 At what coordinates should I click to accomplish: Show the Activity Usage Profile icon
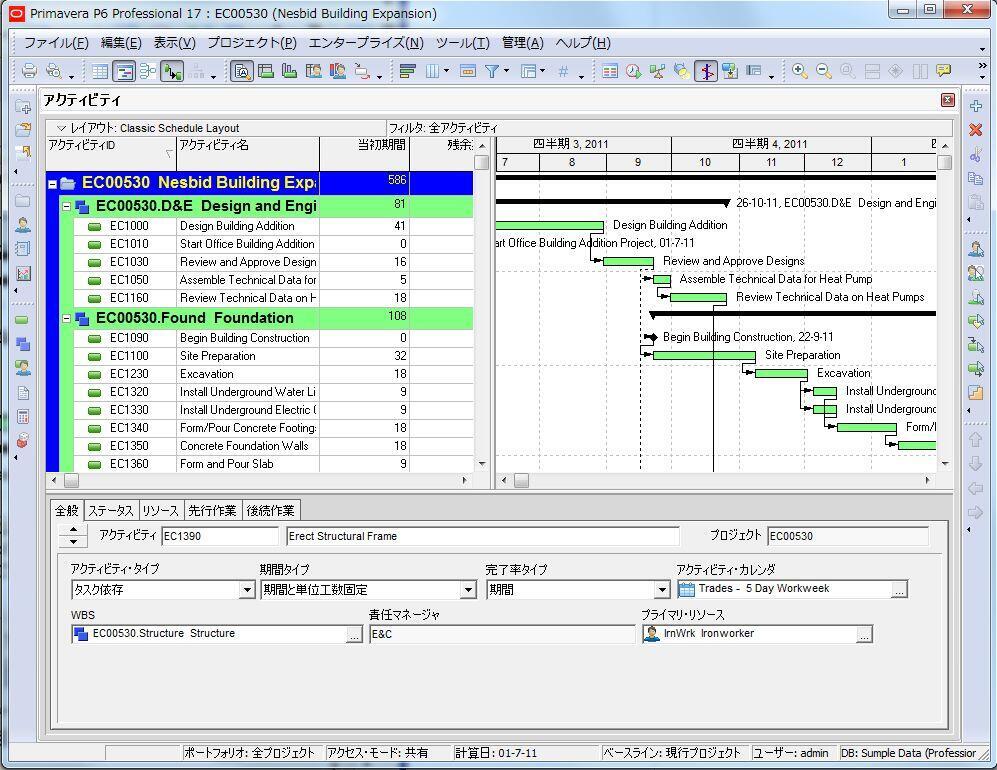point(289,71)
